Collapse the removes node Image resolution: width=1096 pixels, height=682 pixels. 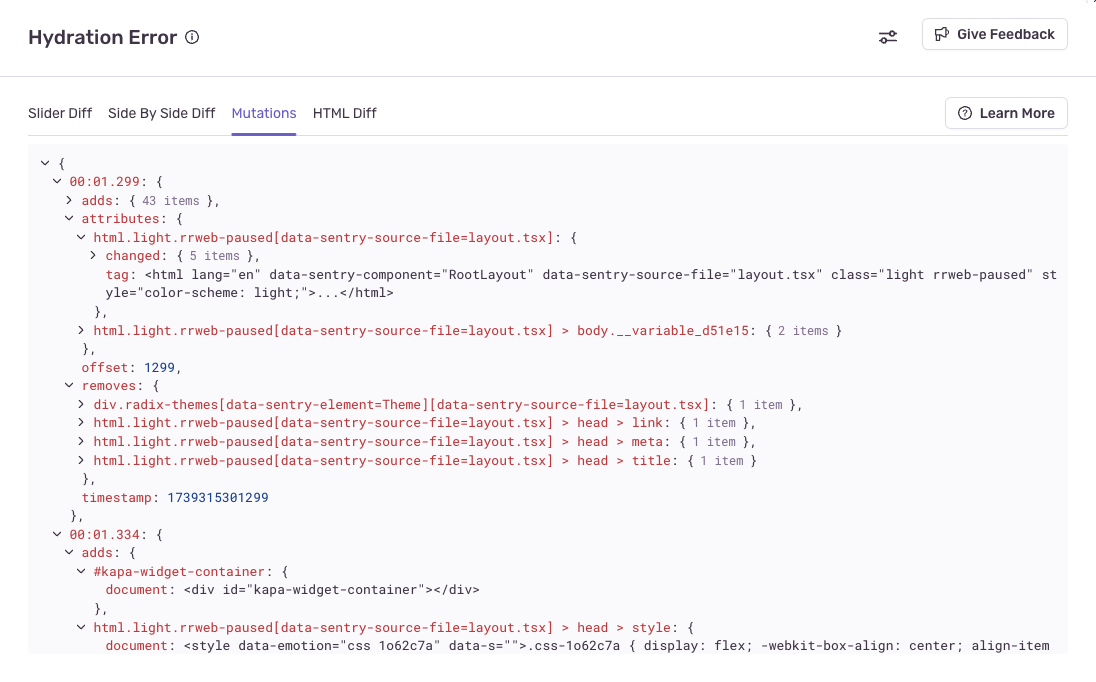(70, 385)
